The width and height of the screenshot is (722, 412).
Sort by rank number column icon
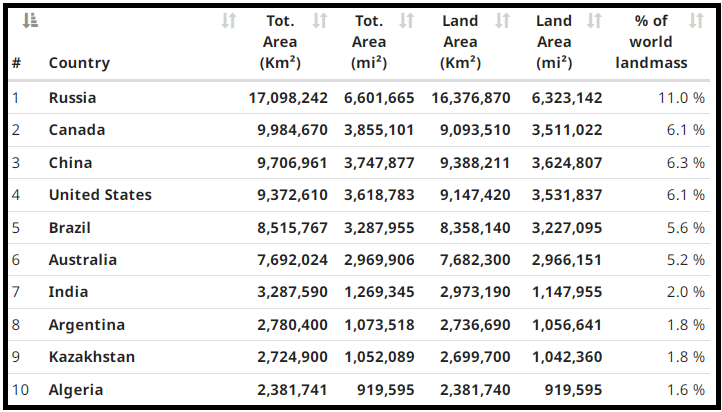point(30,20)
